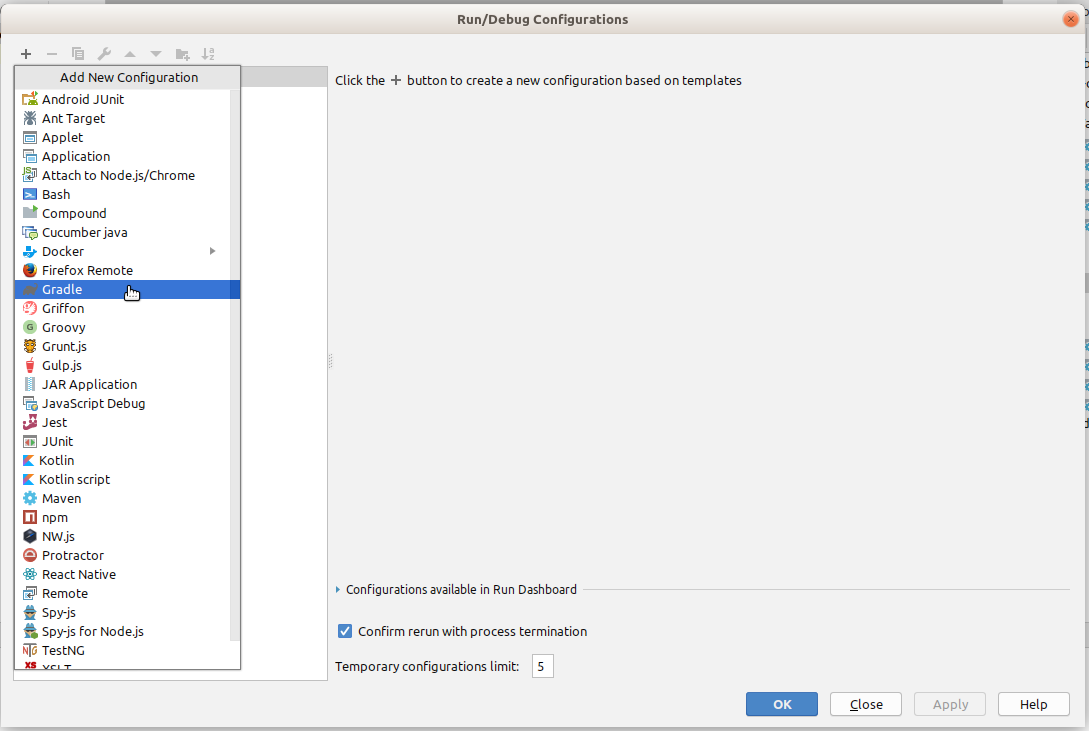Click the Jest icon
Image resolution: width=1089 pixels, height=731 pixels.
30,422
